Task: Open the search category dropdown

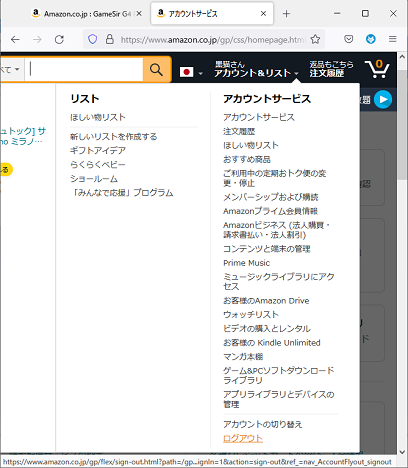Action: tap(11, 70)
